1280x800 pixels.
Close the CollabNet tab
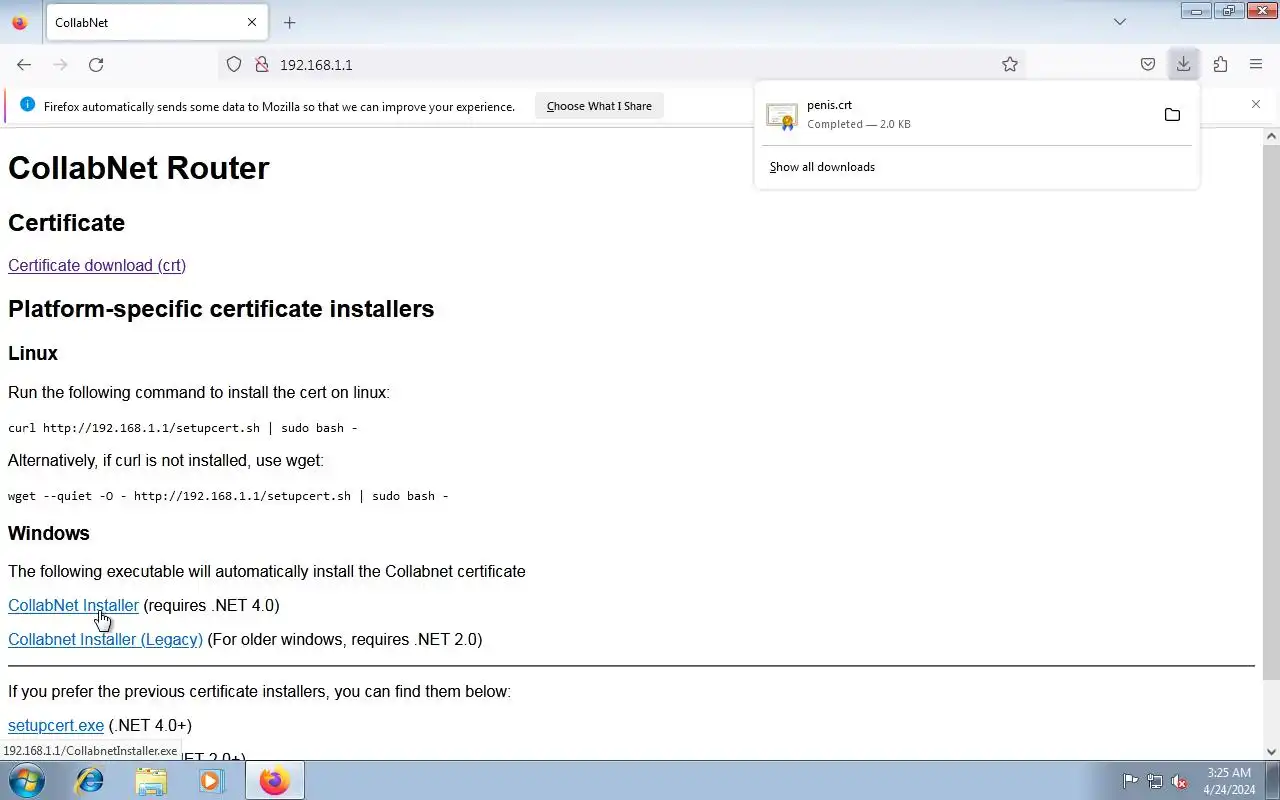click(x=252, y=22)
